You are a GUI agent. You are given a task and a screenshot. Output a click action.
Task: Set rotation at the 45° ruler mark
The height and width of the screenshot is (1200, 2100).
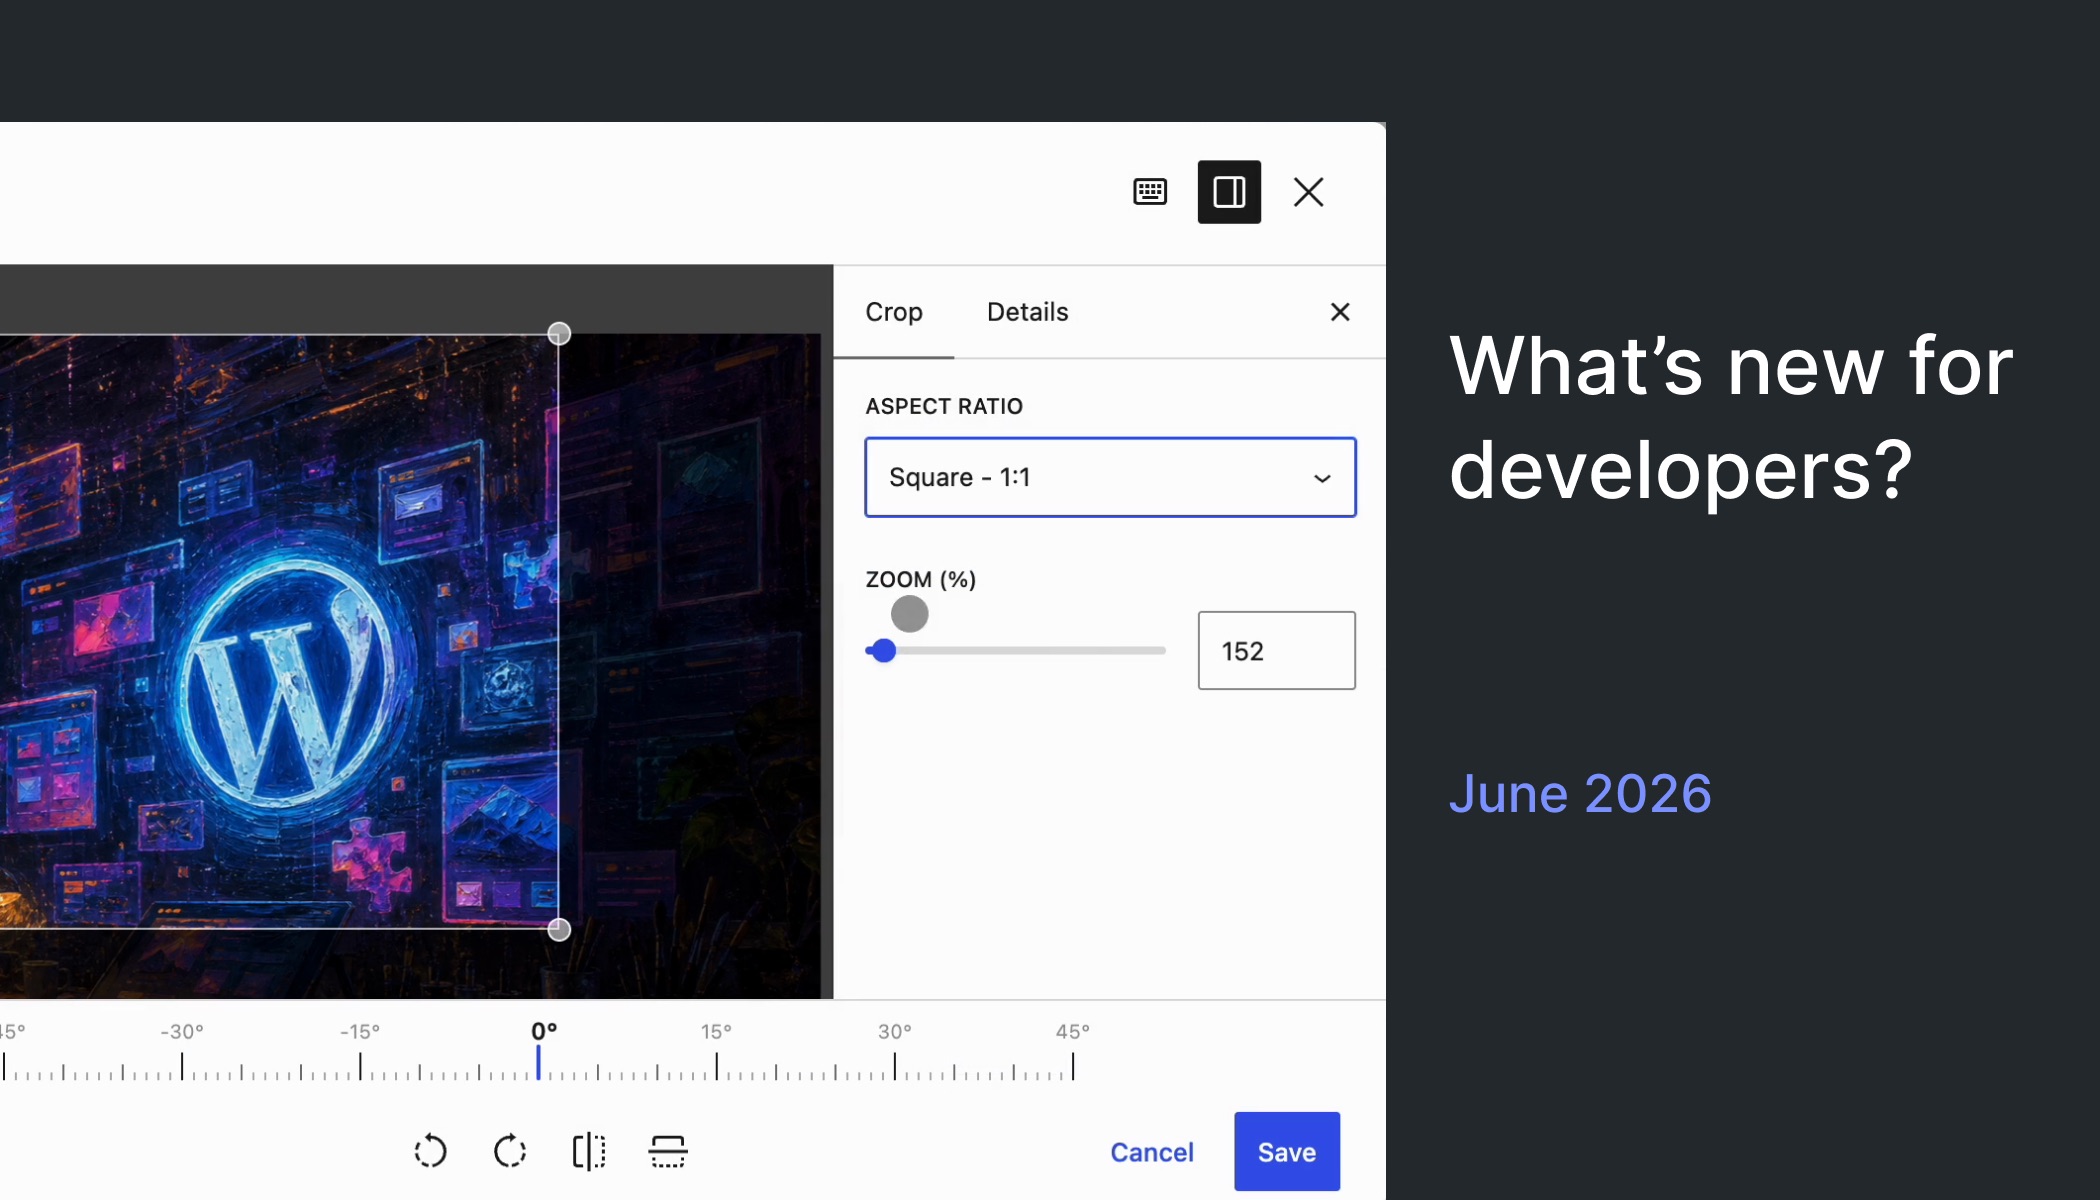coord(1073,1065)
